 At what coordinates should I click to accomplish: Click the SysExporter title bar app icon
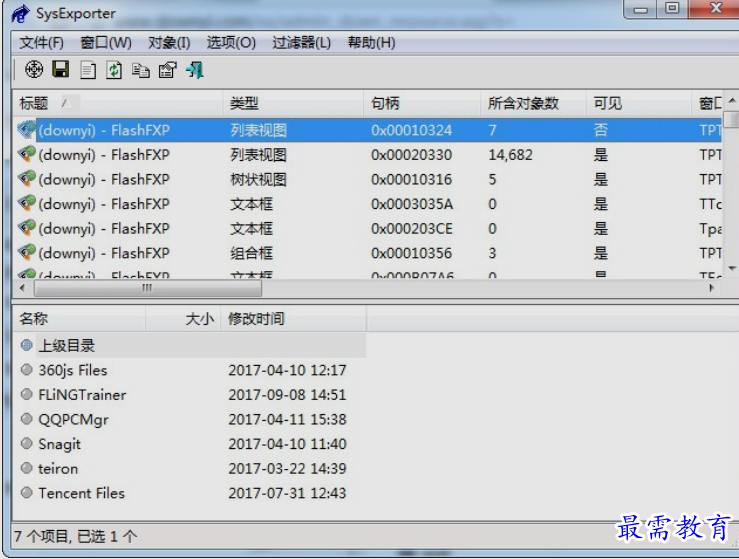[x=21, y=14]
